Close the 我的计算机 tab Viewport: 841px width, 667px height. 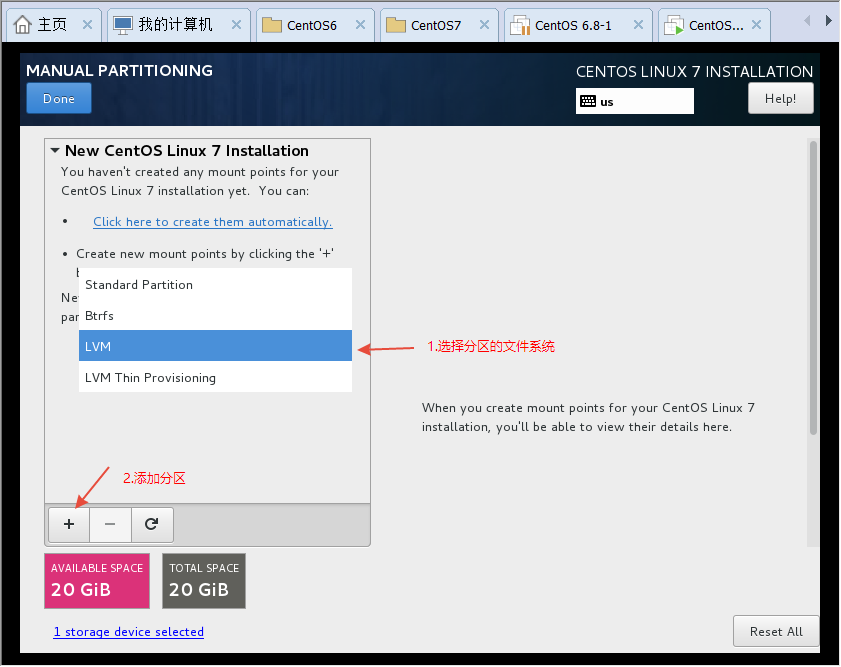point(237,25)
